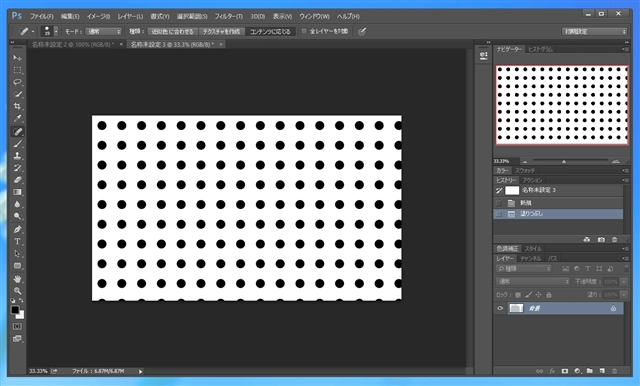Open the tool preset picker arrow
Image resolution: width=640 pixels, height=386 pixels.
coord(33,31)
